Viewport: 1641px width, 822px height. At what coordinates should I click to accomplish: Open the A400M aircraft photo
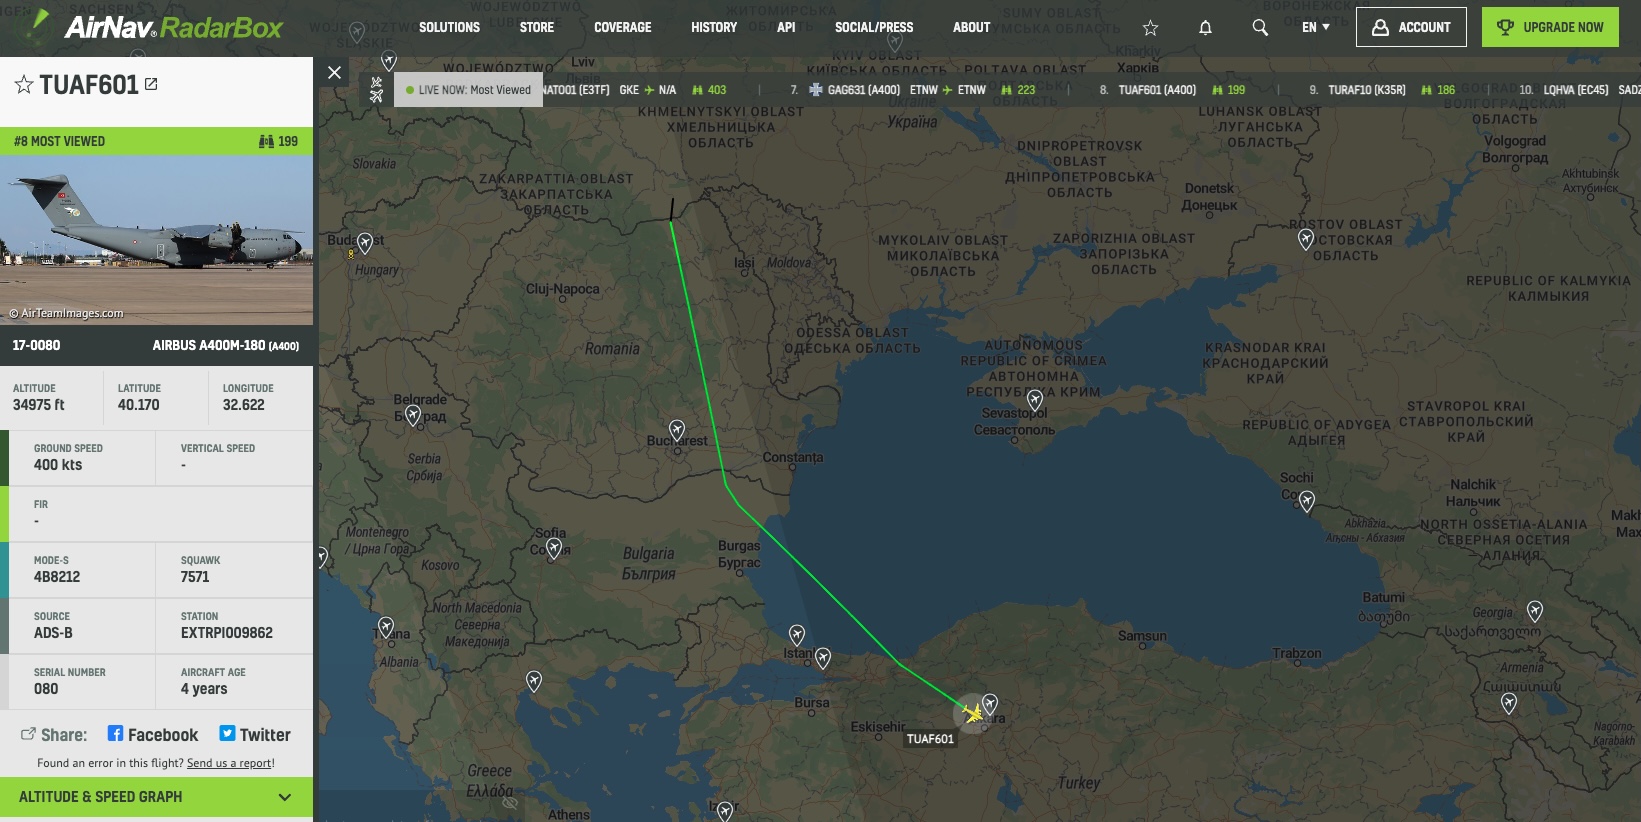coord(156,240)
